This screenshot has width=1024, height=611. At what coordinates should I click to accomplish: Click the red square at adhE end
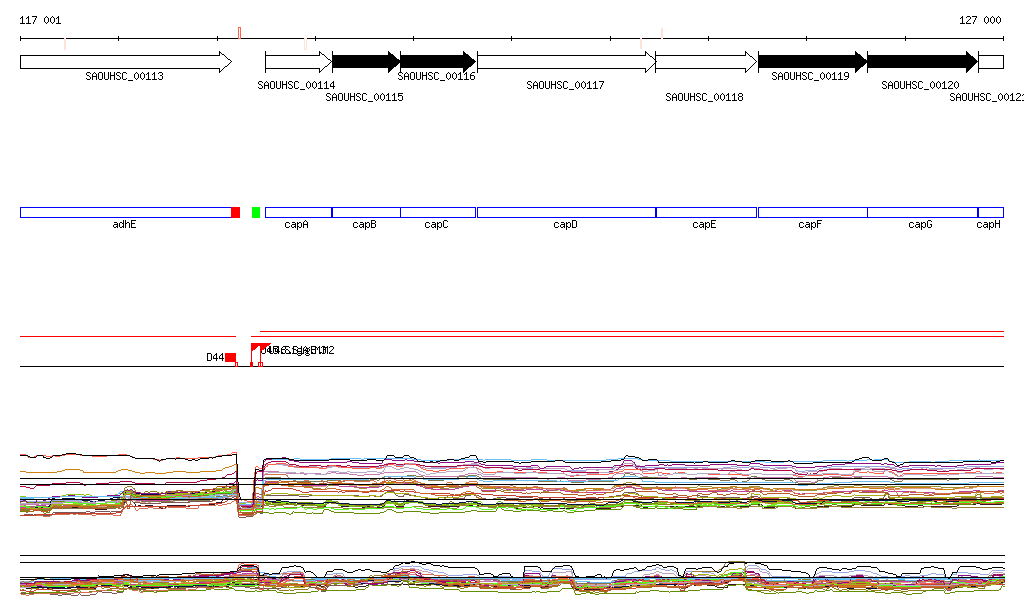click(236, 212)
